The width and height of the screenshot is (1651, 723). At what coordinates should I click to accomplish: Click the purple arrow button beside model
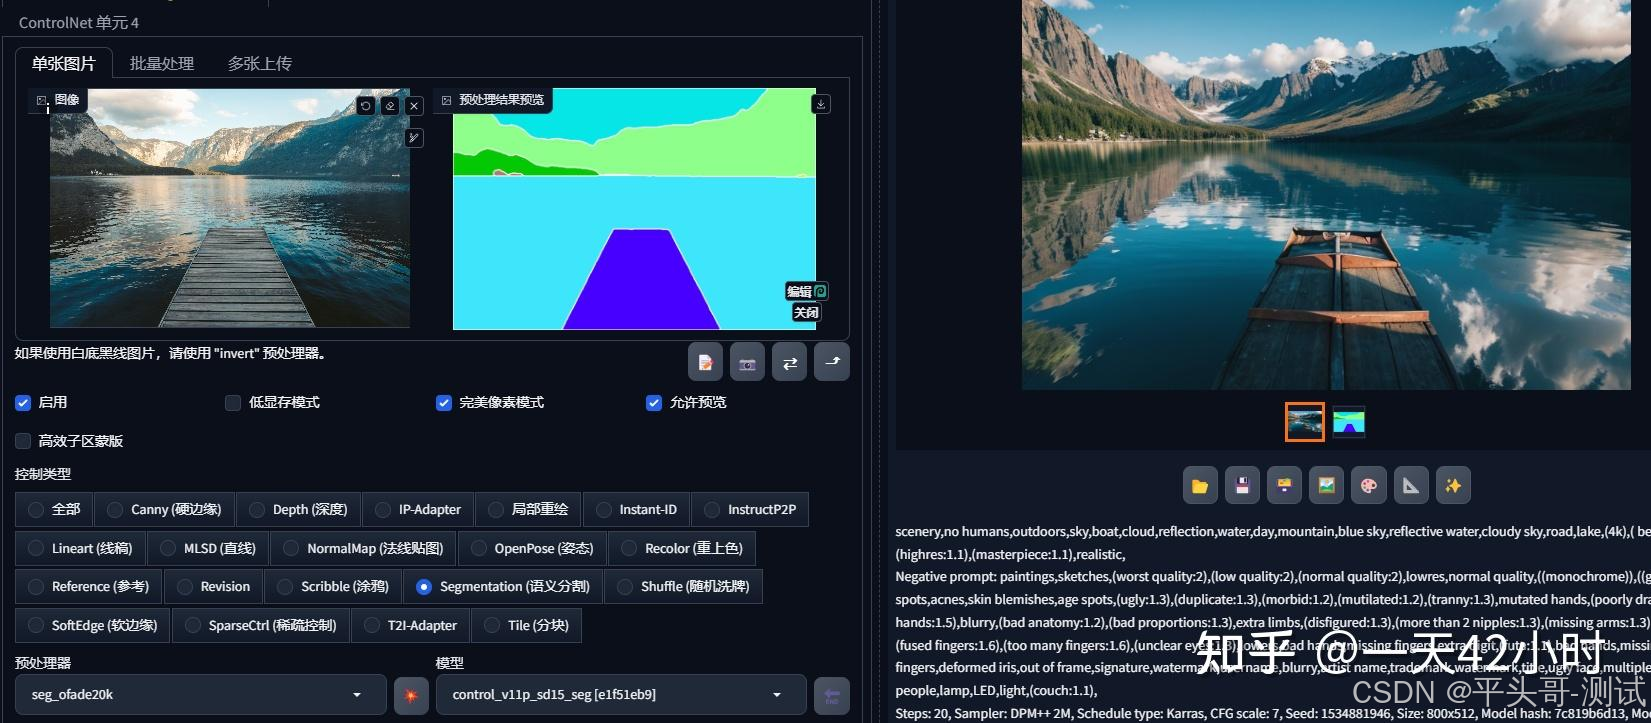[832, 695]
